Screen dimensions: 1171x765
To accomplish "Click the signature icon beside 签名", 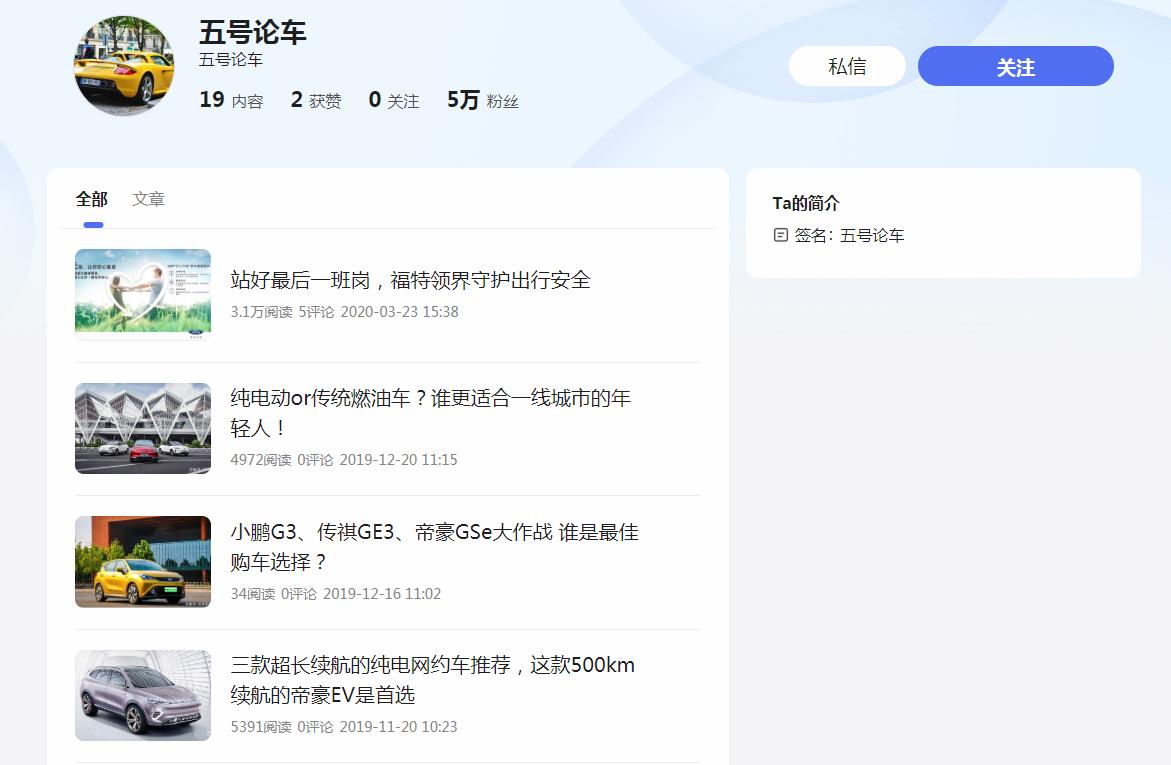I will click(x=780, y=235).
